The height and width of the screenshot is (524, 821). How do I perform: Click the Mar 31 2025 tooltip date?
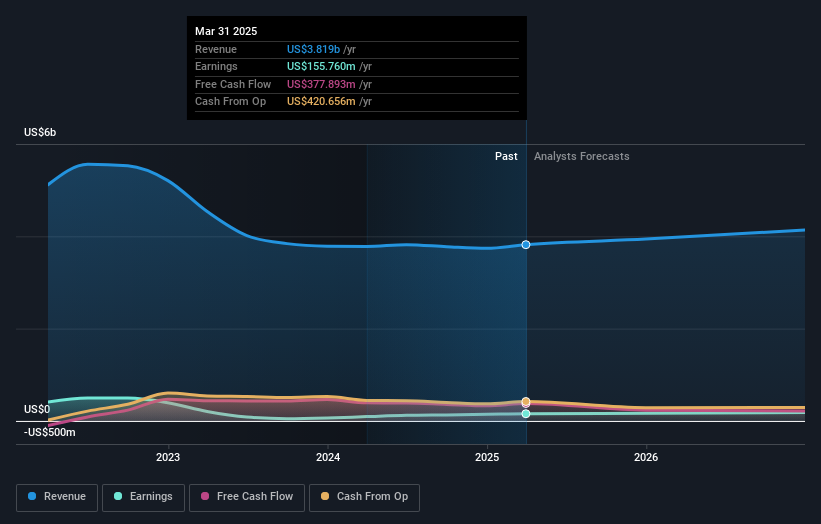[226, 31]
